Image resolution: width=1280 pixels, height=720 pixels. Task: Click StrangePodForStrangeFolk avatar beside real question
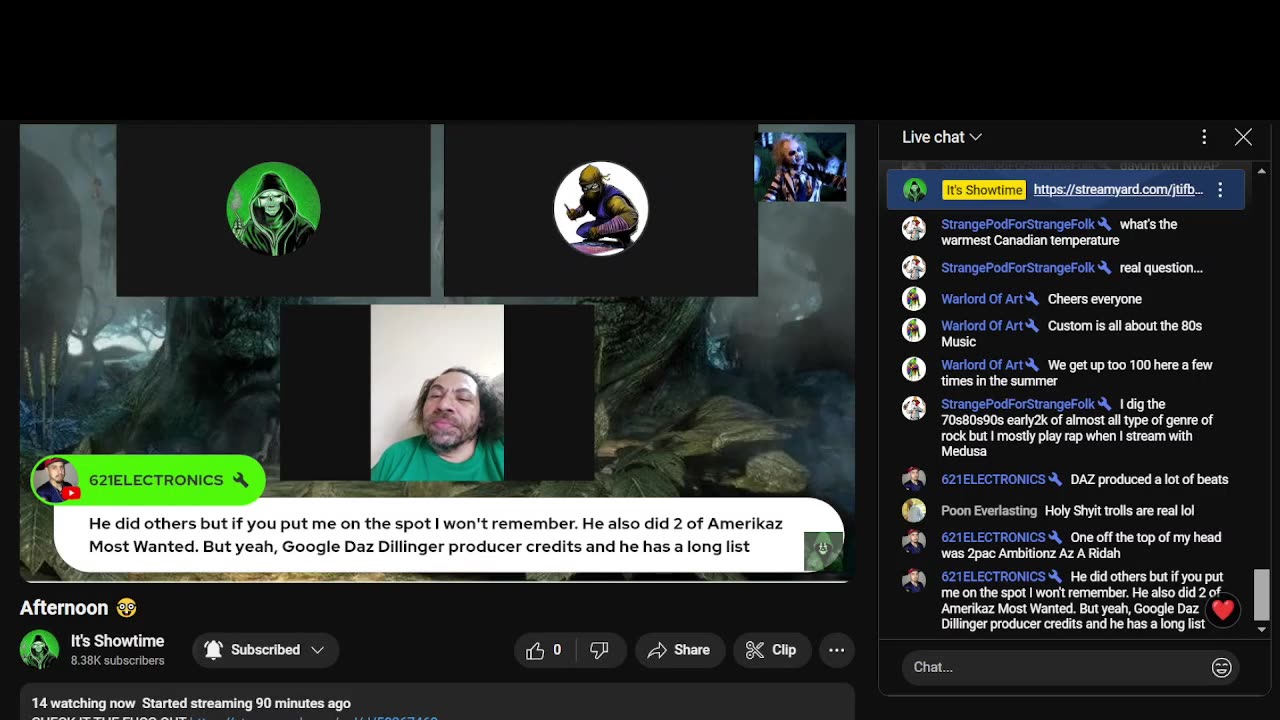[914, 268]
